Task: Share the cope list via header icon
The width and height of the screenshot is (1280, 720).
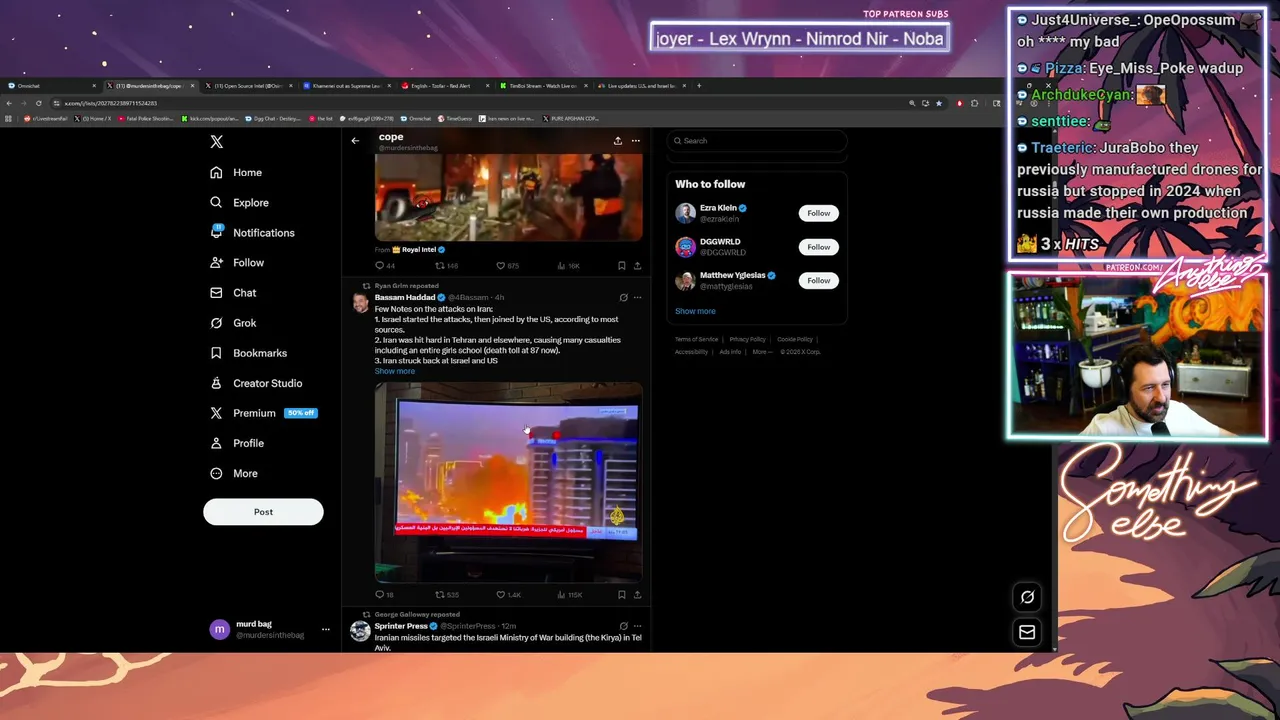Action: pyautogui.click(x=618, y=141)
